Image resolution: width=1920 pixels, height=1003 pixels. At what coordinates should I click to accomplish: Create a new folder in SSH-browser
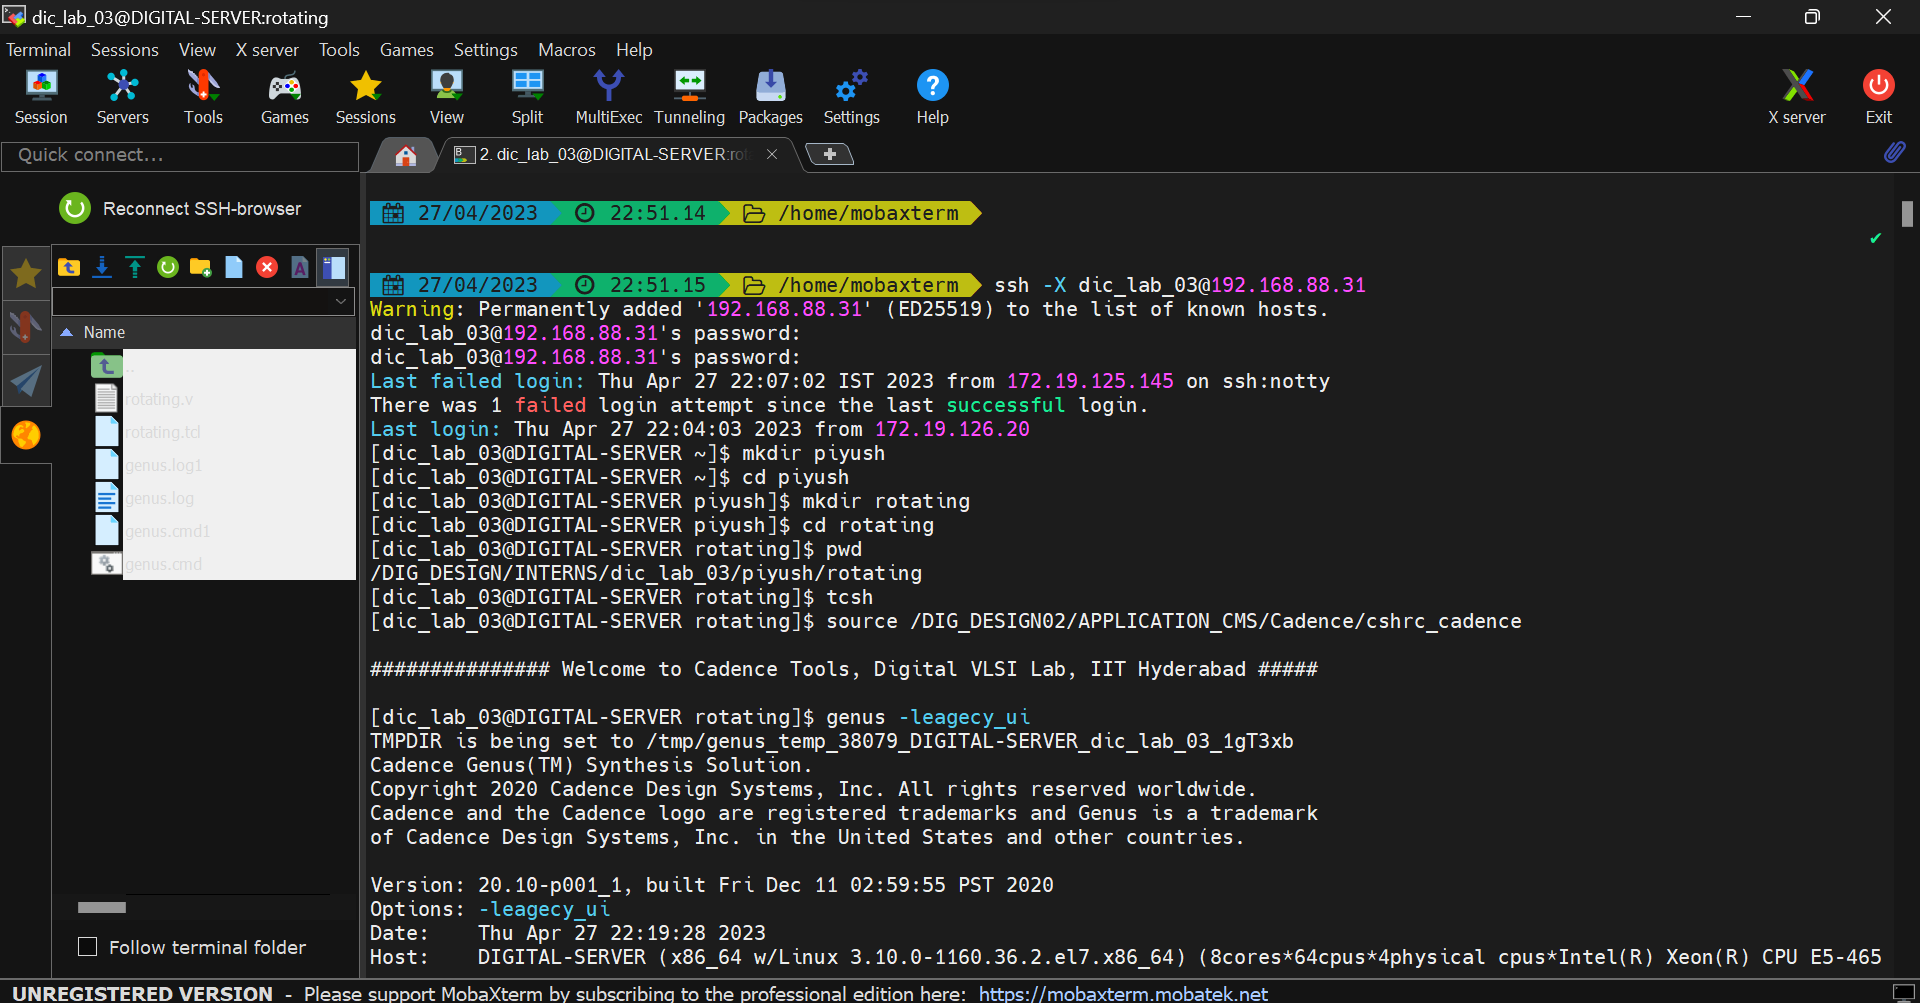point(199,267)
